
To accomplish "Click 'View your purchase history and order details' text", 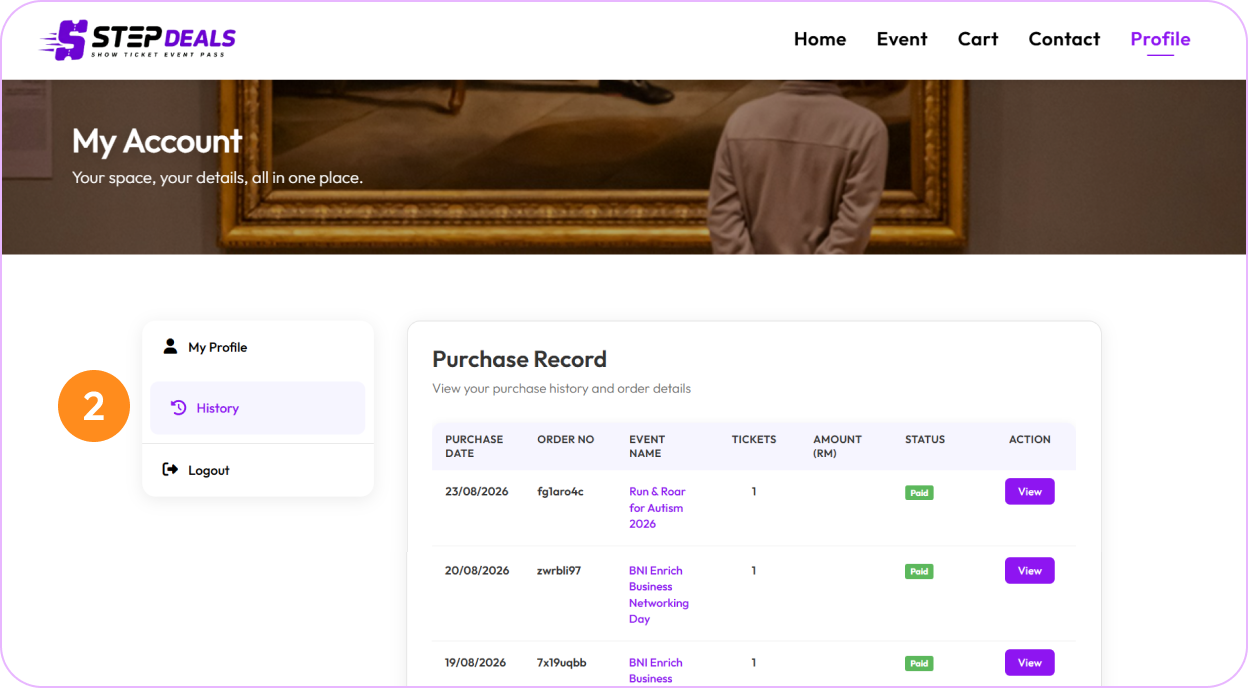I will (x=561, y=388).
